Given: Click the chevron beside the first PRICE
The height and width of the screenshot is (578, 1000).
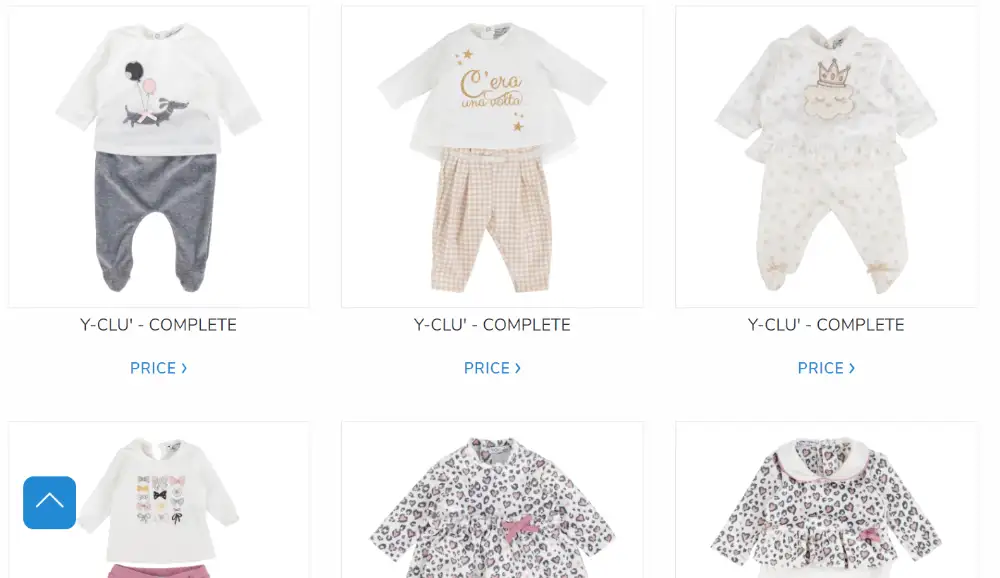Looking at the screenshot, I should [x=184, y=368].
